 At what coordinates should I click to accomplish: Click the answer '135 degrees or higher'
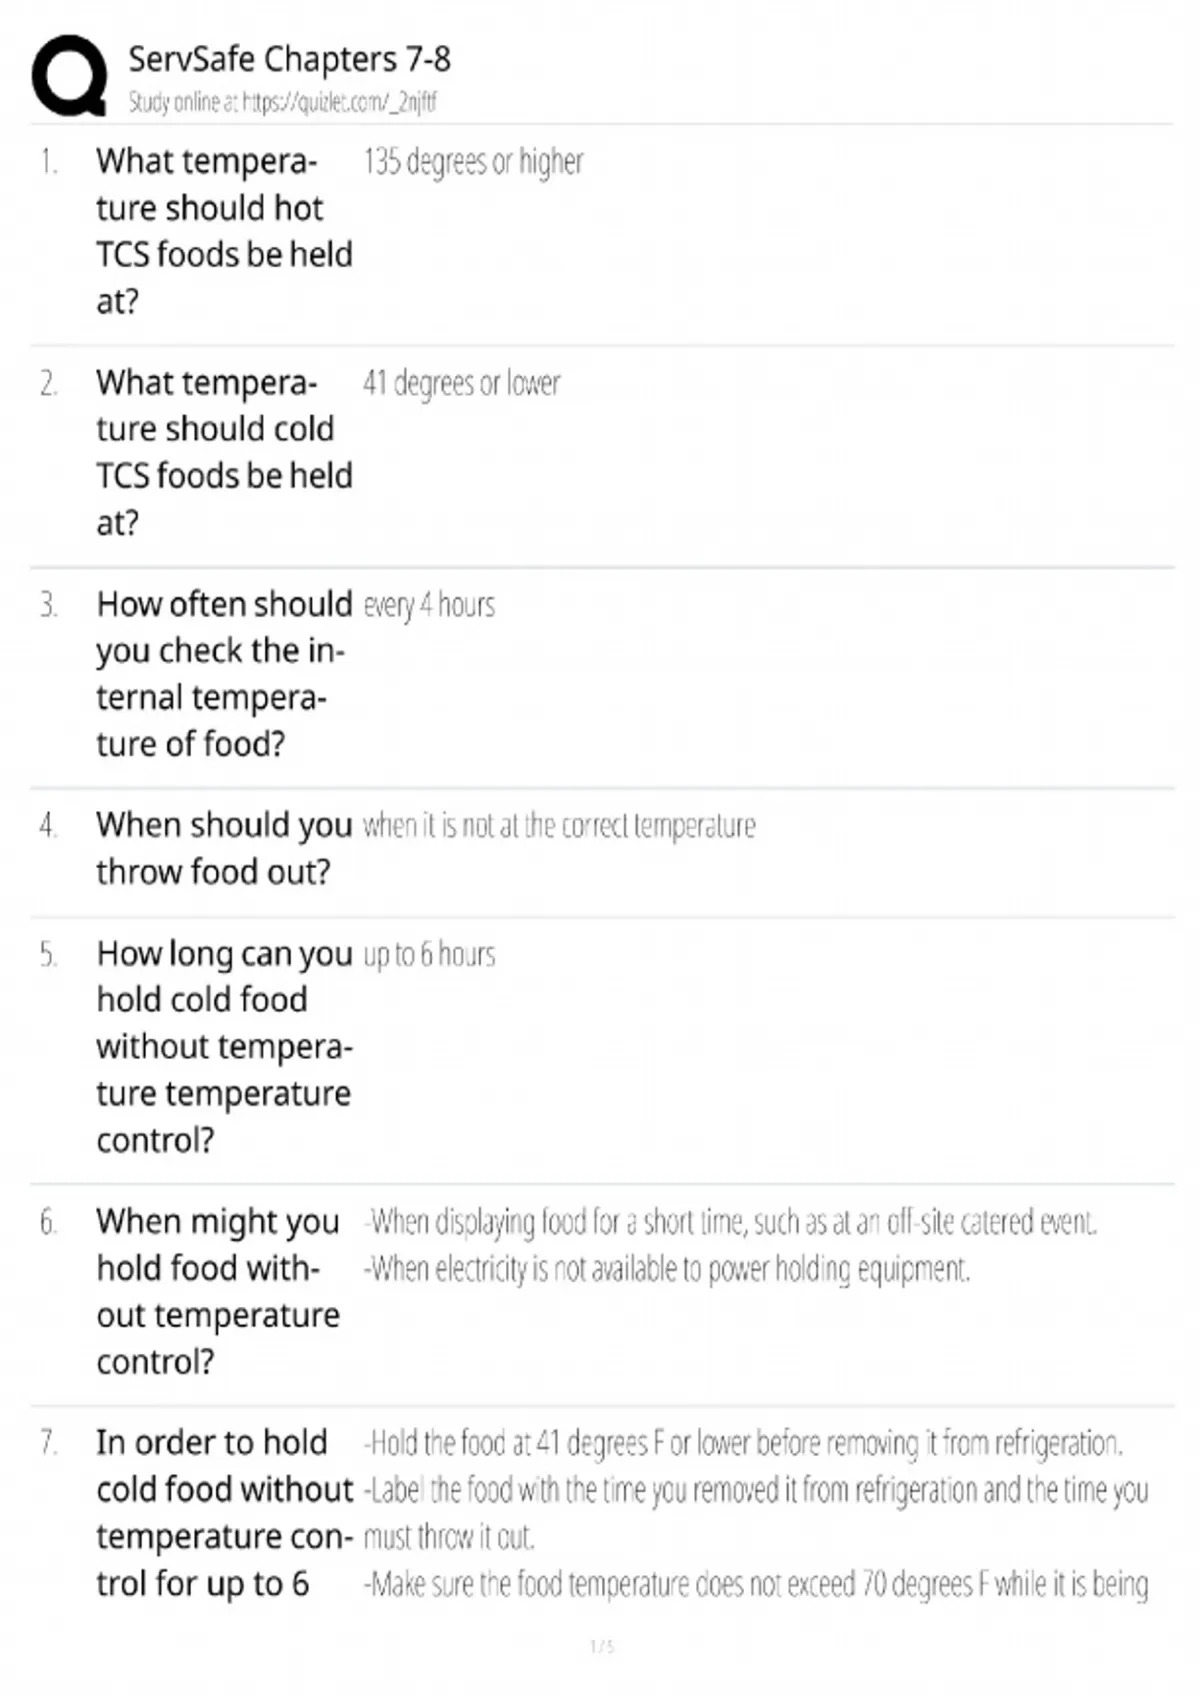tap(473, 162)
